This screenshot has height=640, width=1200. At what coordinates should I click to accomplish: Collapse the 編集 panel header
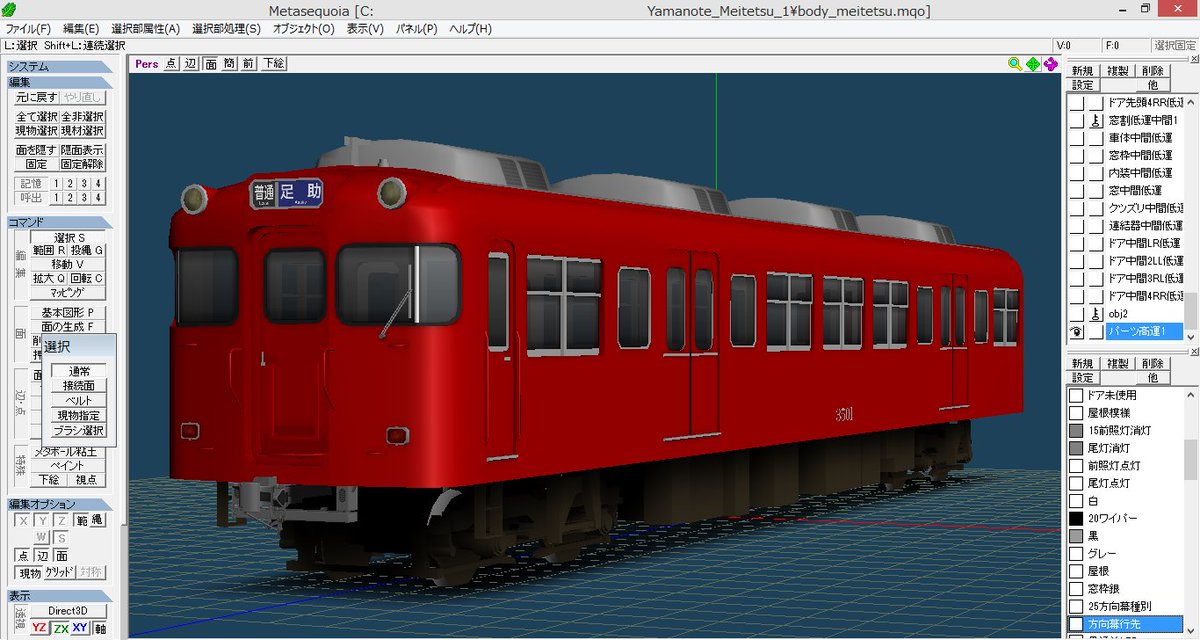tap(60, 82)
